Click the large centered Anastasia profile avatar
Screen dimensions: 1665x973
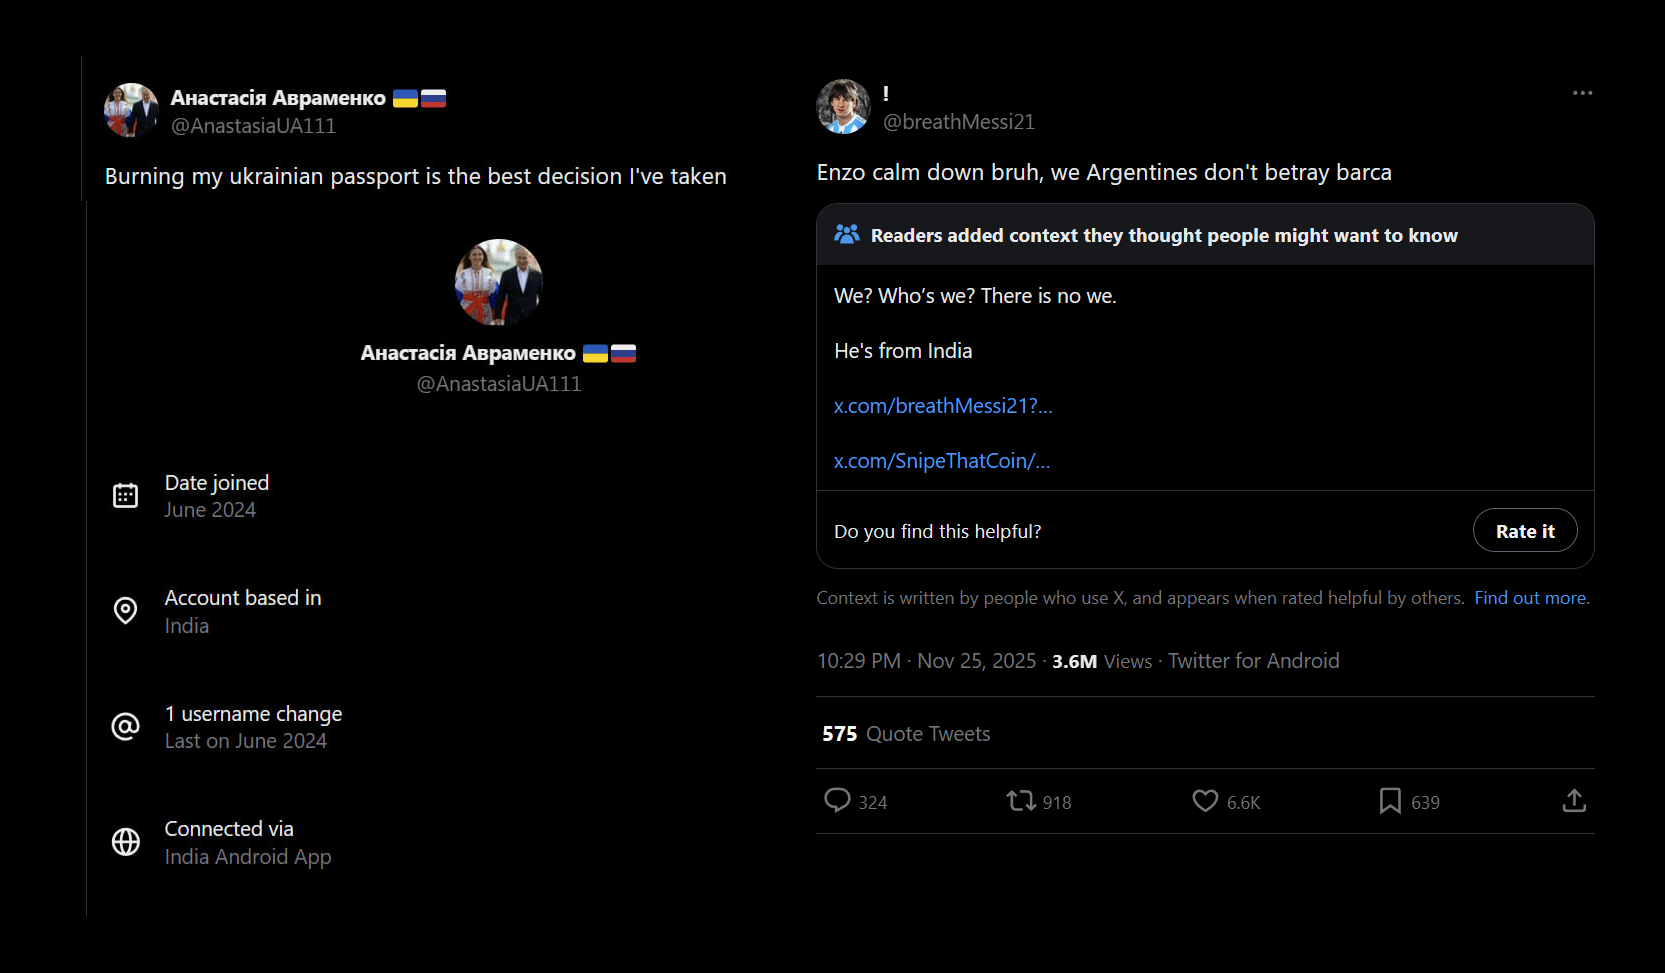click(499, 282)
